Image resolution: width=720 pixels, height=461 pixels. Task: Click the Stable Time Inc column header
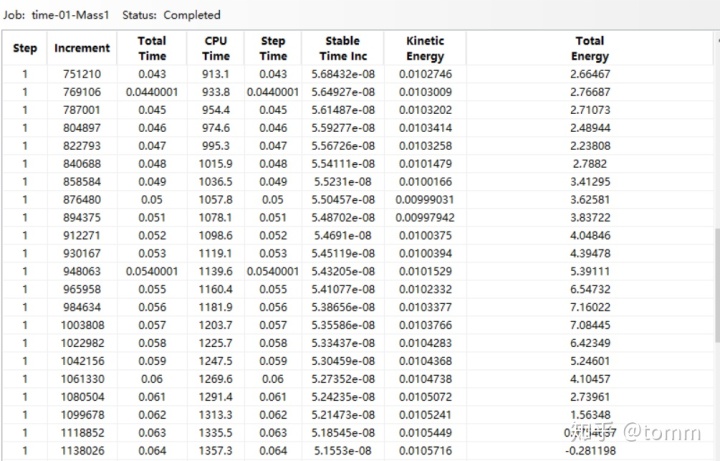343,48
